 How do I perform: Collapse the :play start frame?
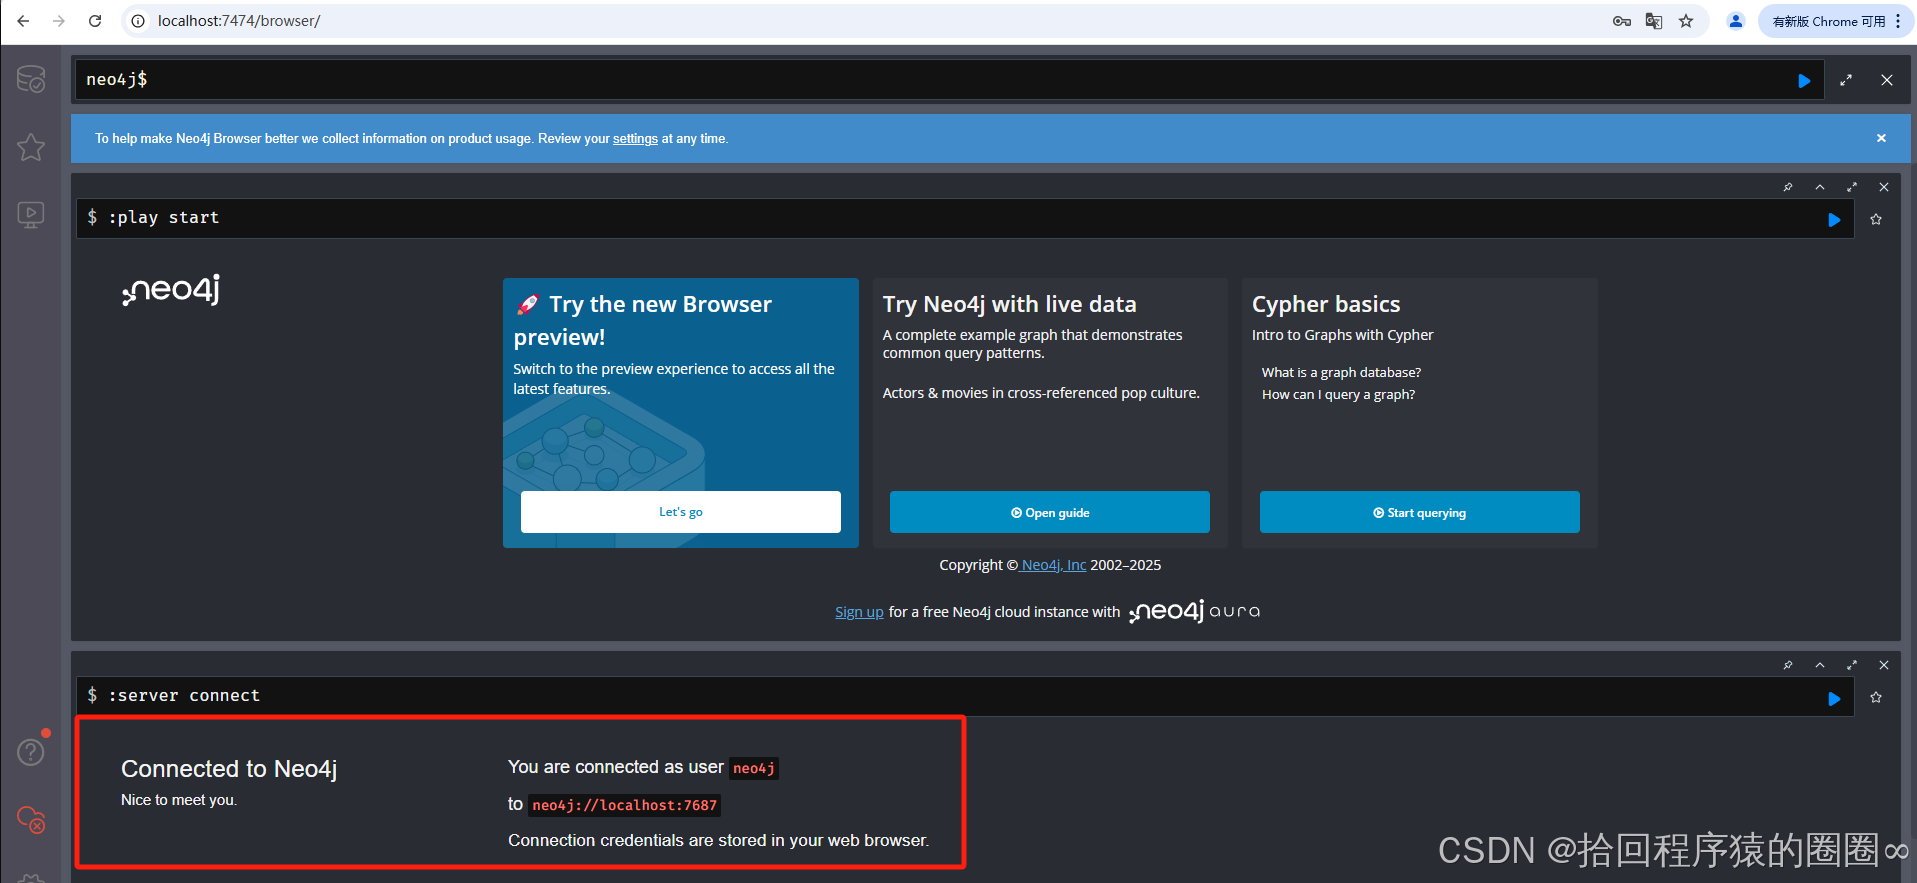coord(1820,187)
